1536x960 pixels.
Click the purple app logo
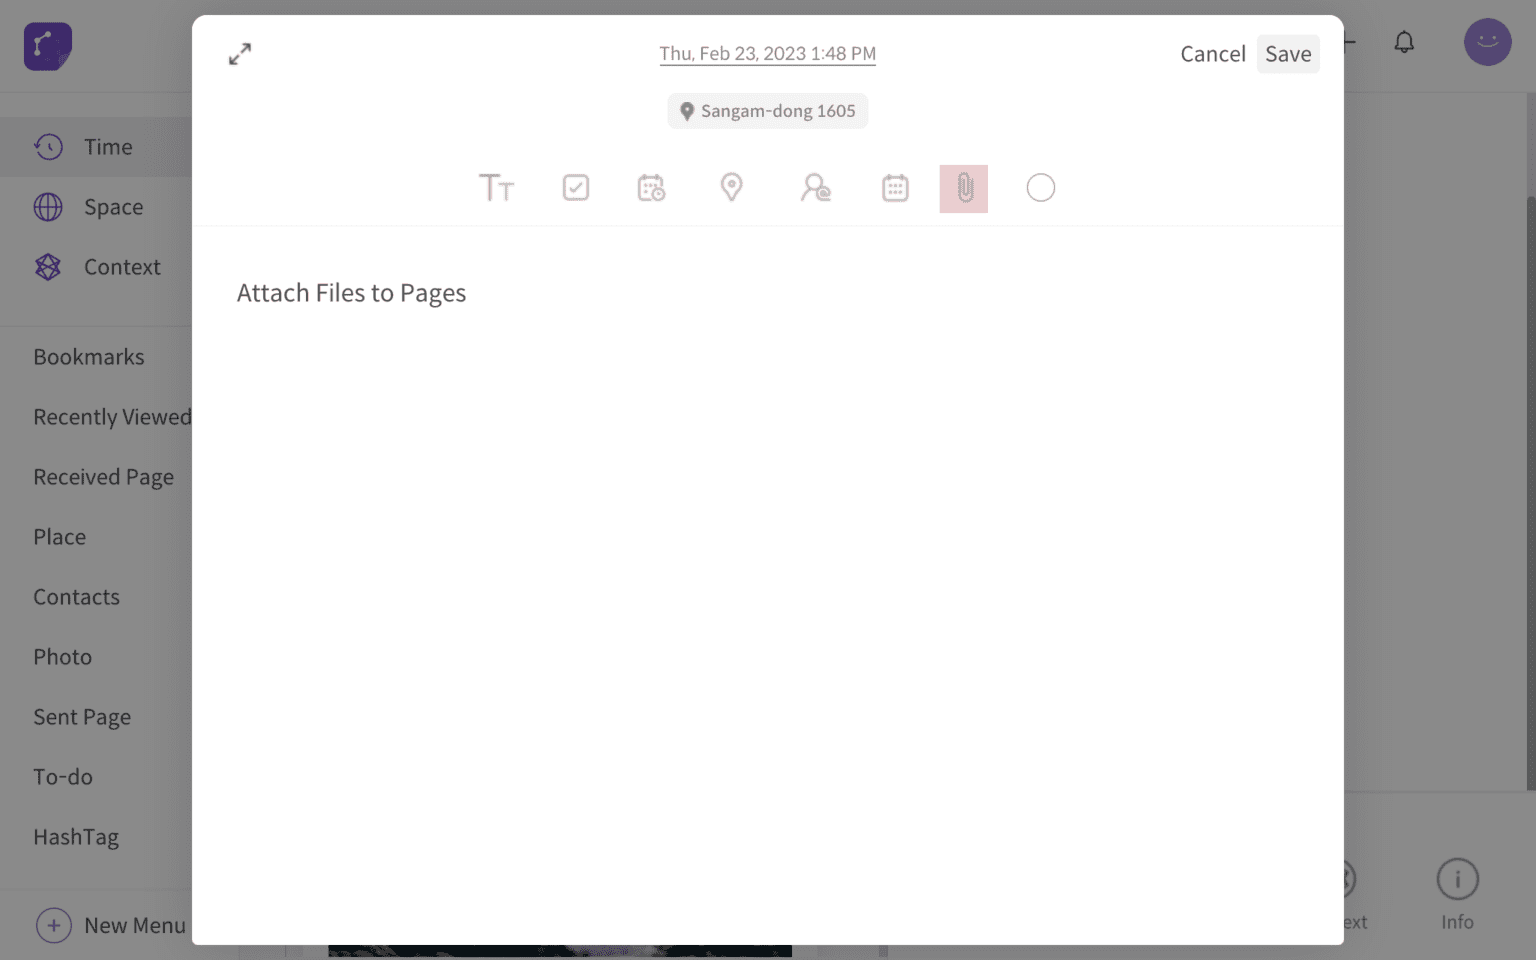tap(48, 46)
